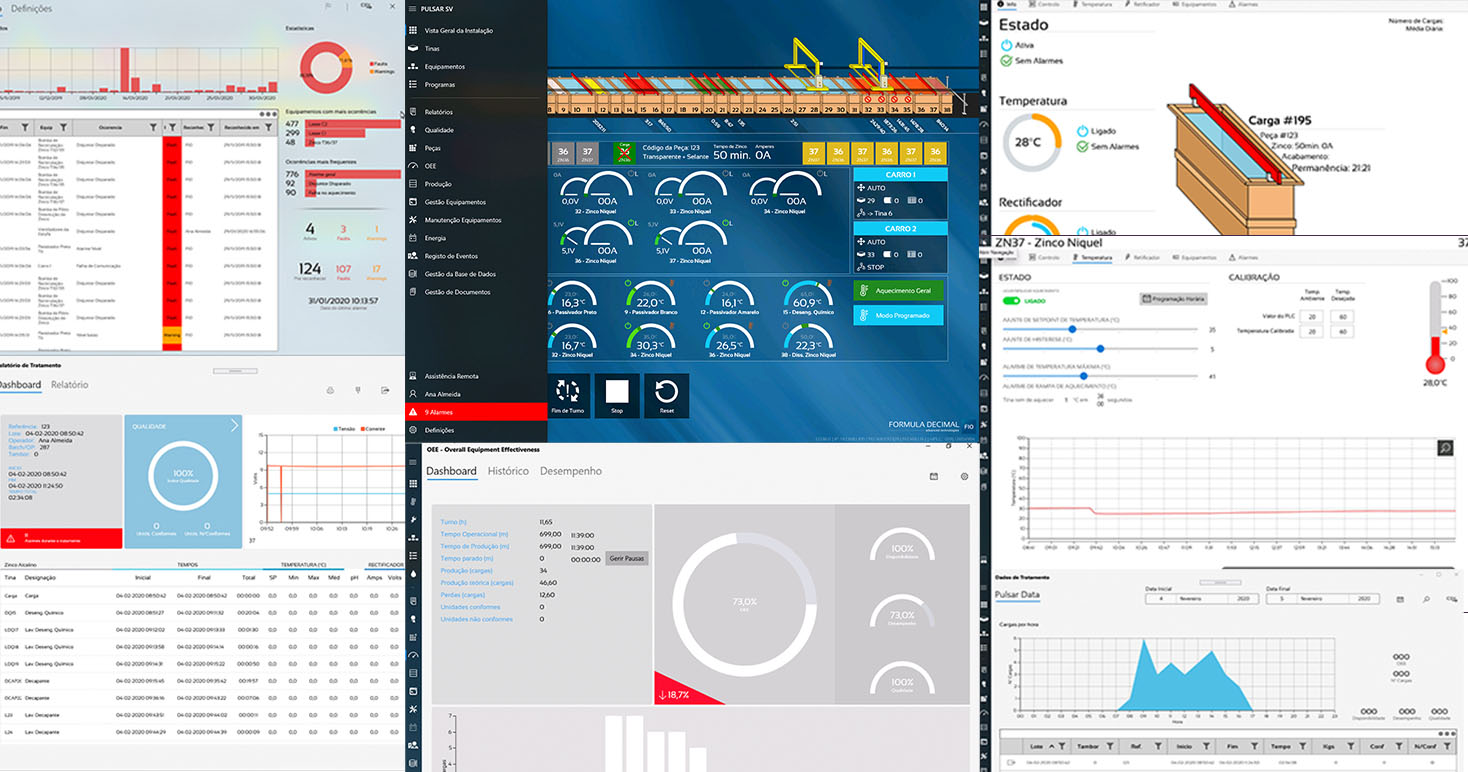Click the Gerir Pausas button
1468x772 pixels.
pos(627,558)
